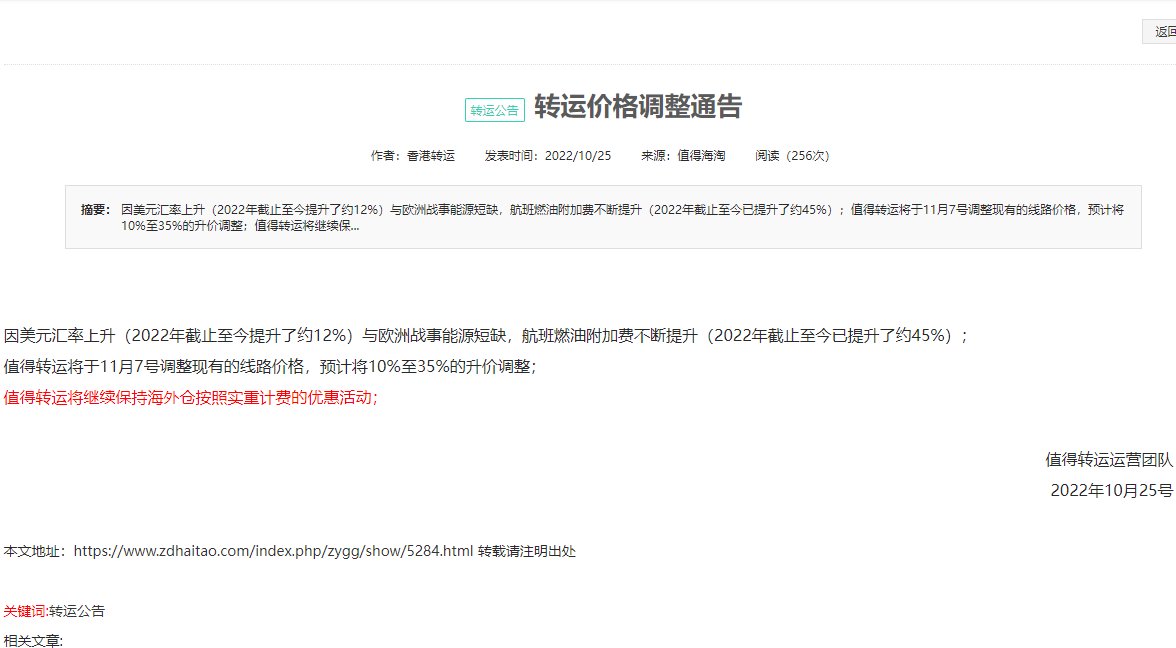The width and height of the screenshot is (1176, 648).
Task: Click the keyword 转运公告 after 关键词
Action: point(77,611)
